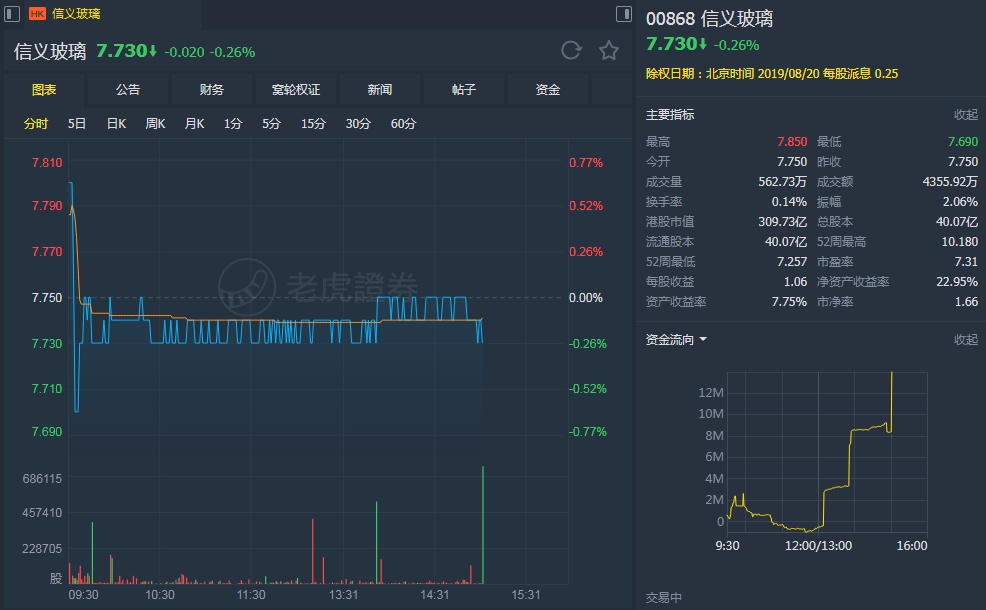Click the 振幅 value 2.06%
This screenshot has height=610, width=986.
960,202
